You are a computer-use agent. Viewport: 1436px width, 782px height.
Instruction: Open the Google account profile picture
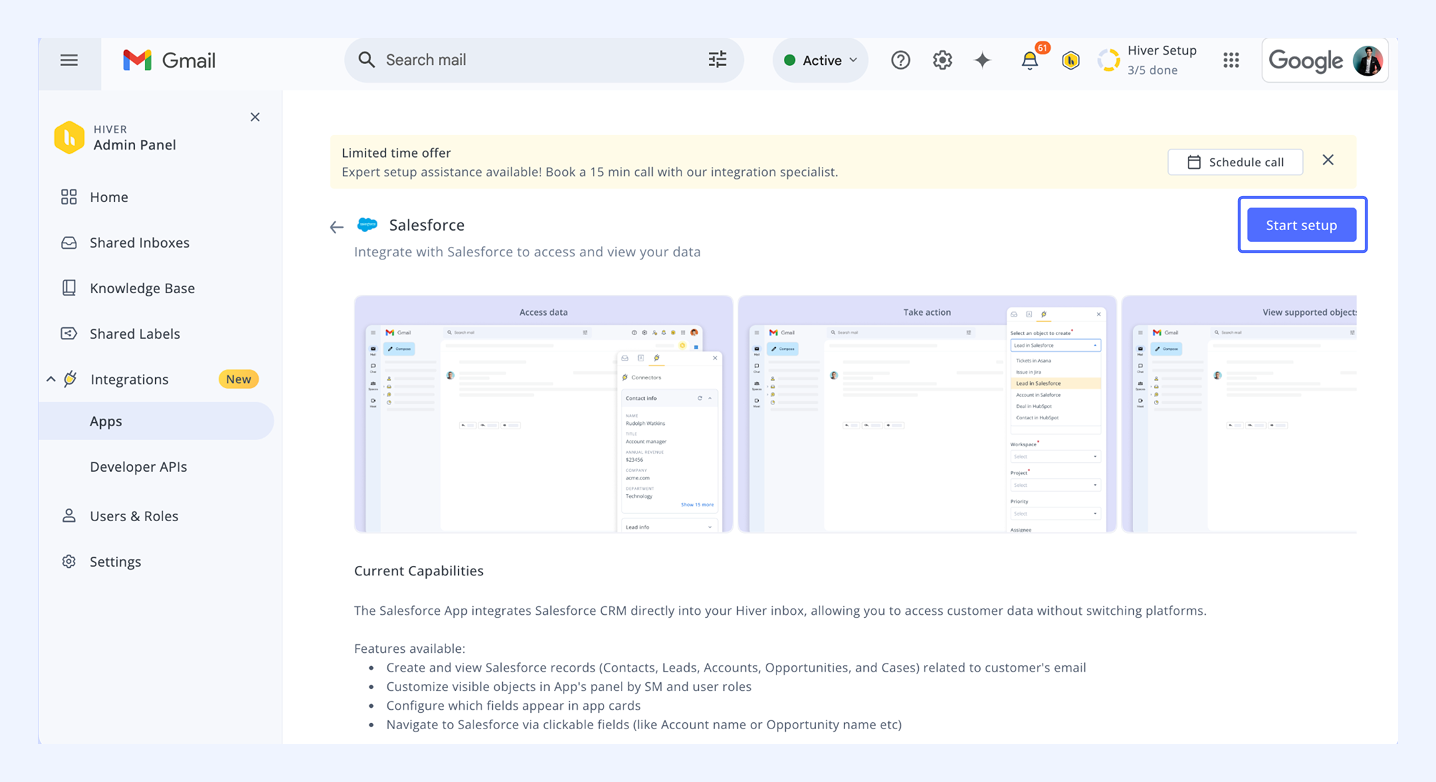(x=1368, y=60)
